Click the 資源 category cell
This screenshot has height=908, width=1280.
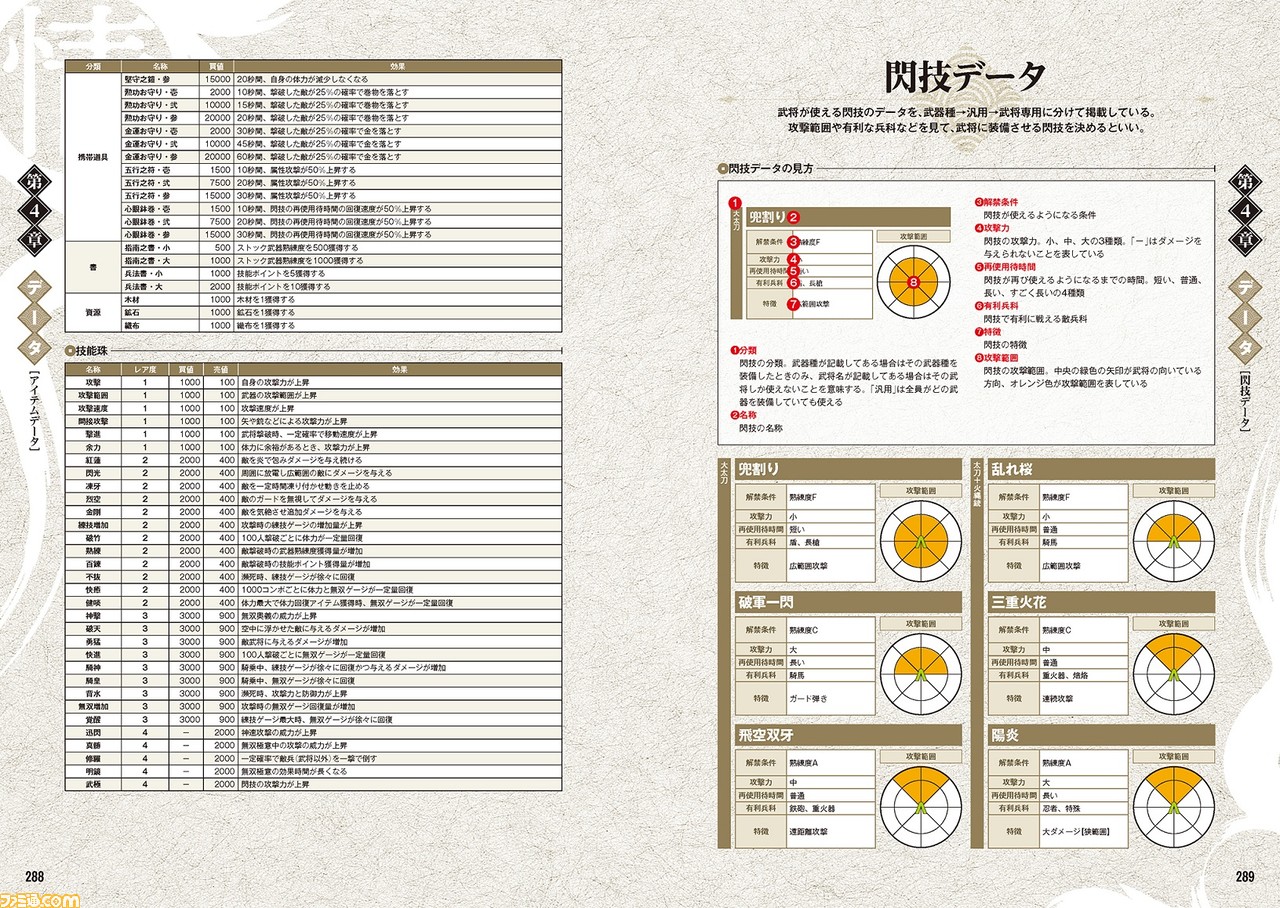click(x=94, y=311)
